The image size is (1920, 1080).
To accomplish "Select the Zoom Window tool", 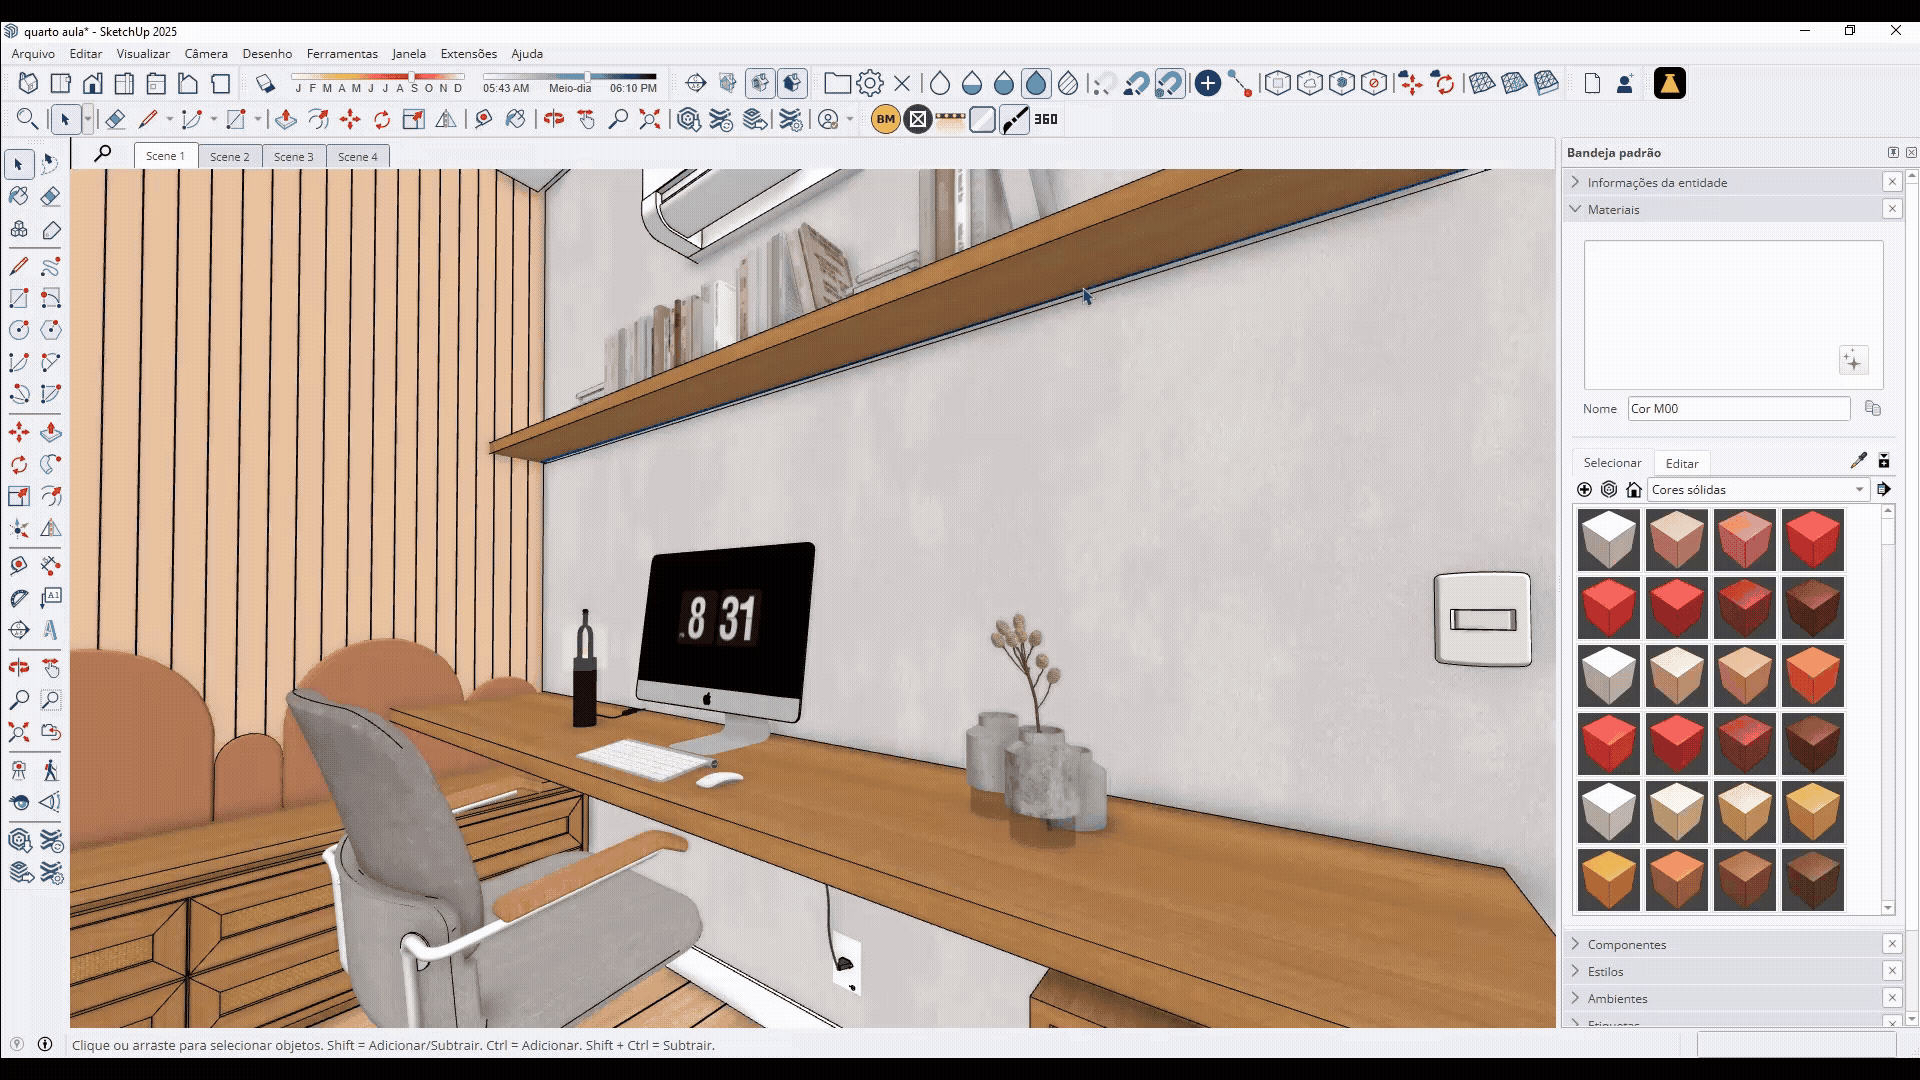I will 51,700.
